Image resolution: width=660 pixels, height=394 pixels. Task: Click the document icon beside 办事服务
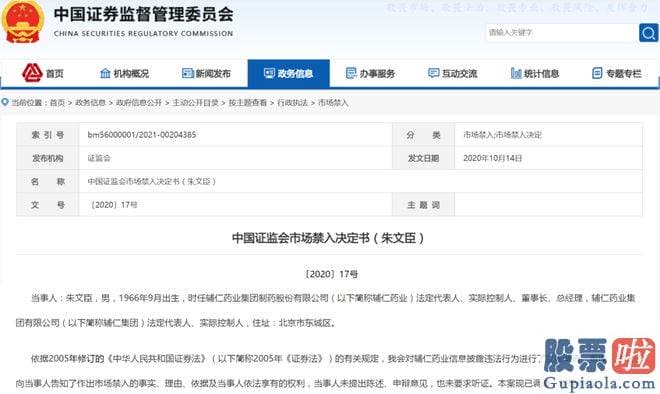[x=351, y=73]
